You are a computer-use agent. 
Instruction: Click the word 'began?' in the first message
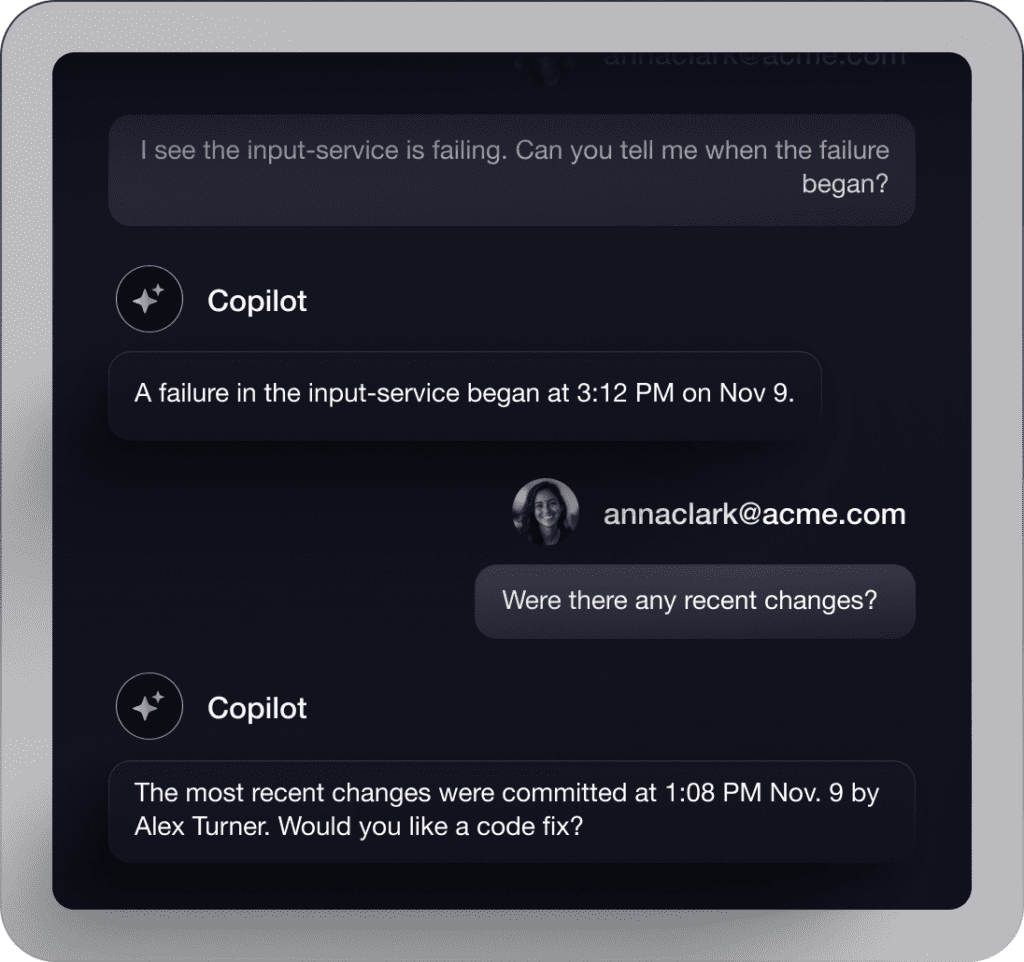tap(845, 184)
